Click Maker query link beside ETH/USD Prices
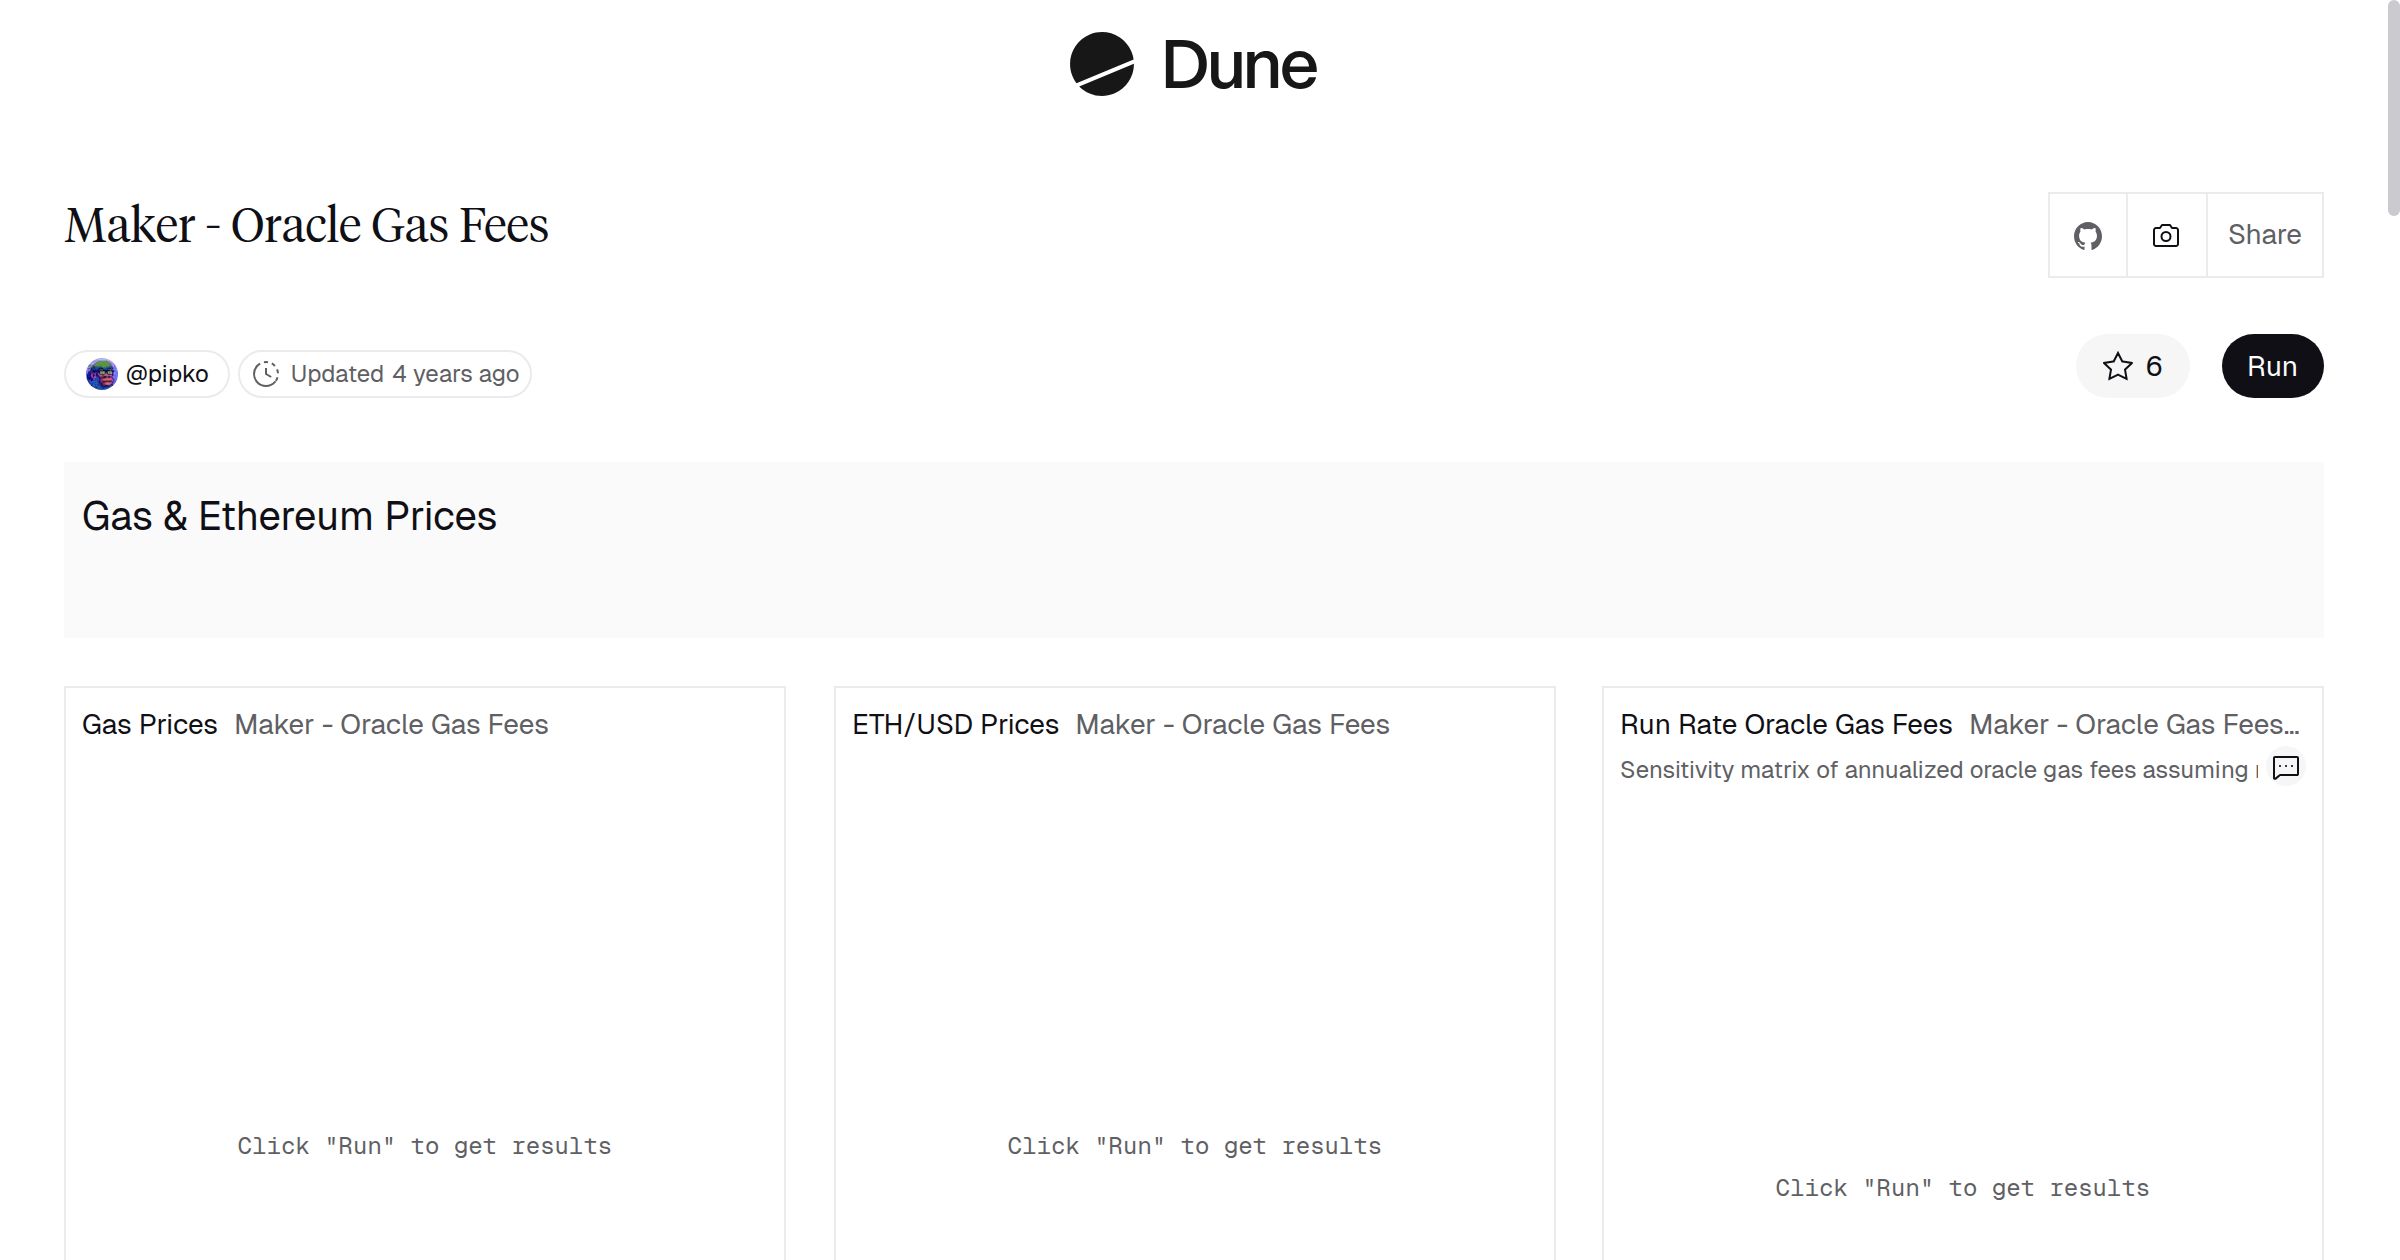 point(1232,724)
